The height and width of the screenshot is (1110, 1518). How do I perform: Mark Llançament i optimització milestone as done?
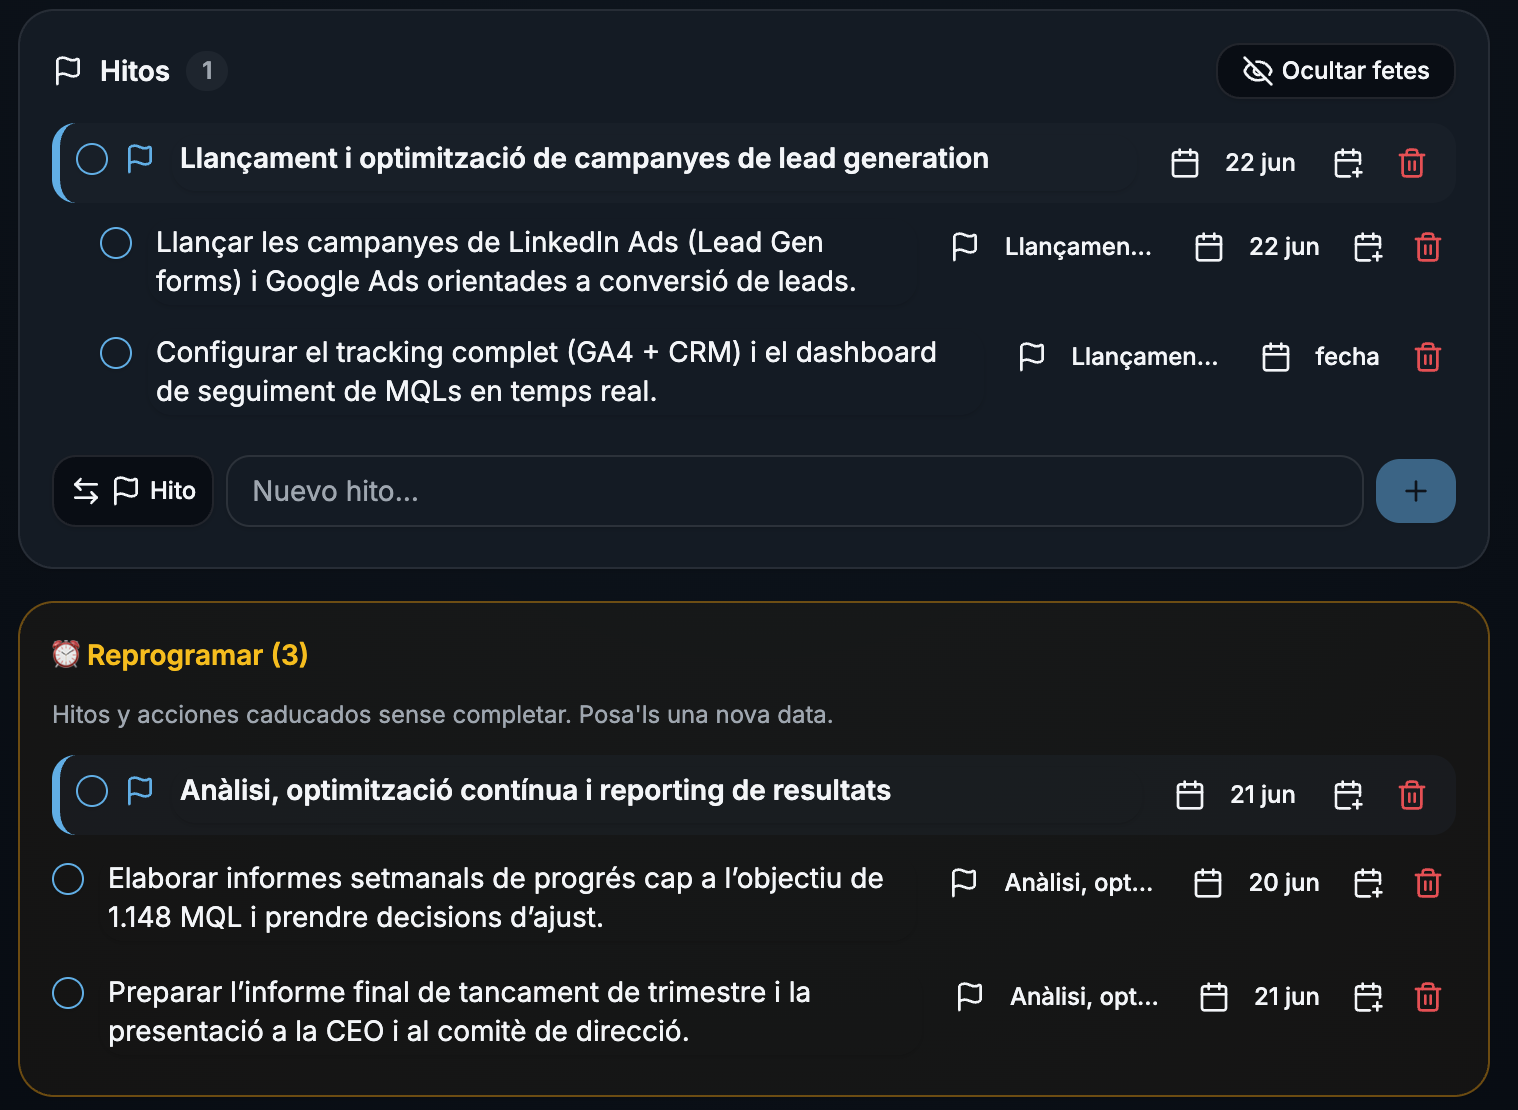[x=92, y=159]
